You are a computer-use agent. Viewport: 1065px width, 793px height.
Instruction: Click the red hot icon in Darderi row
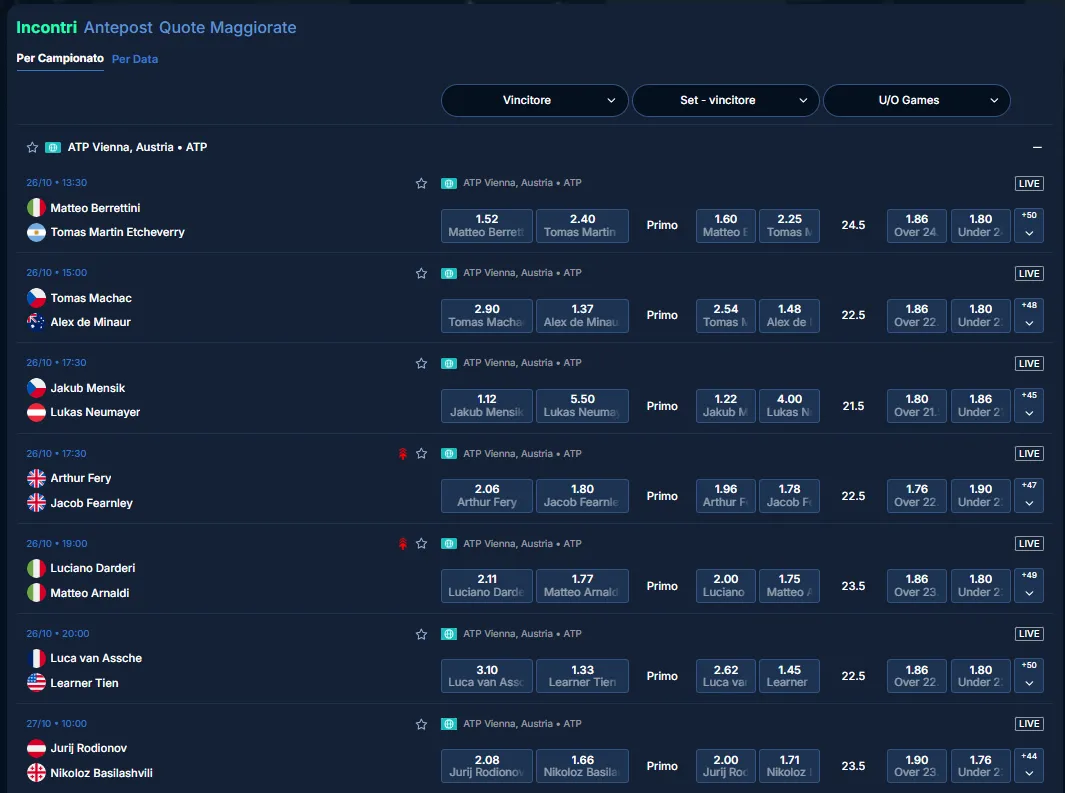pyautogui.click(x=403, y=544)
